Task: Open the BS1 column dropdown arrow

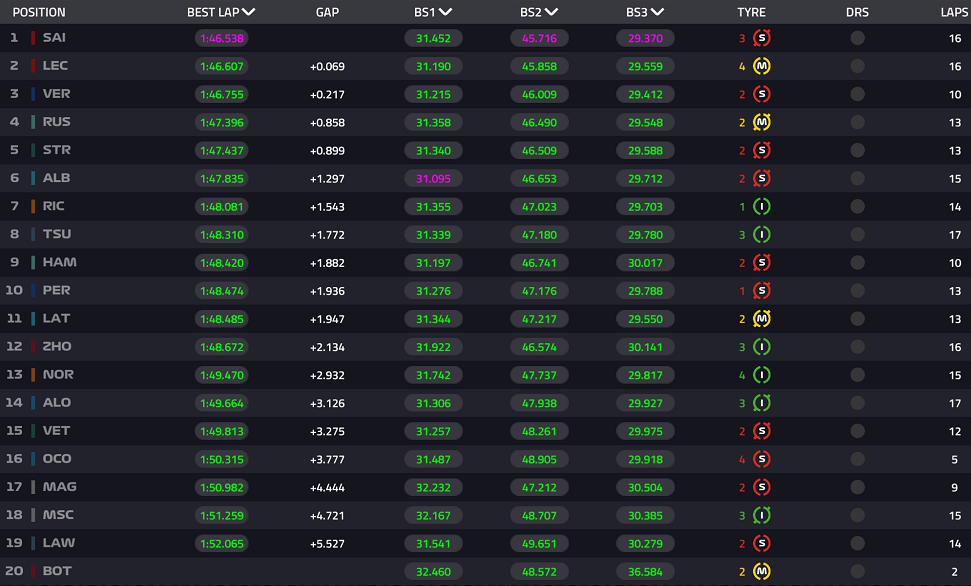Action: pos(445,12)
